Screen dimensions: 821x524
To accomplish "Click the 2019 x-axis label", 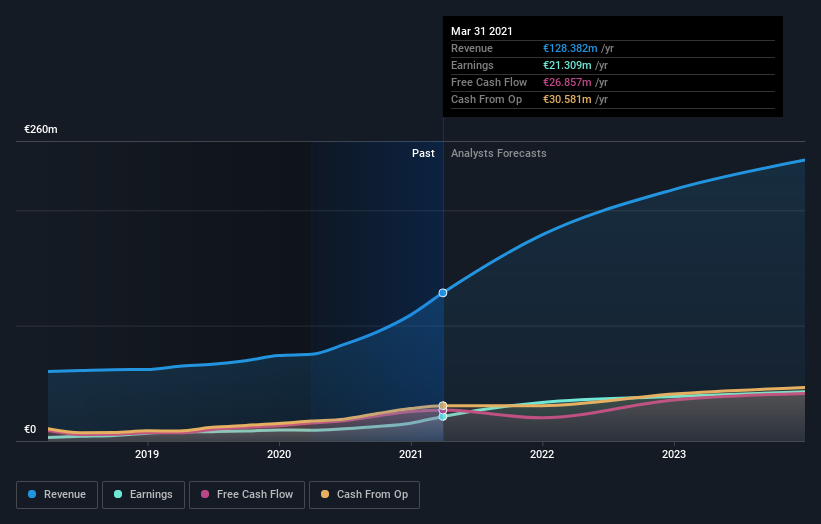I will (x=147, y=454).
